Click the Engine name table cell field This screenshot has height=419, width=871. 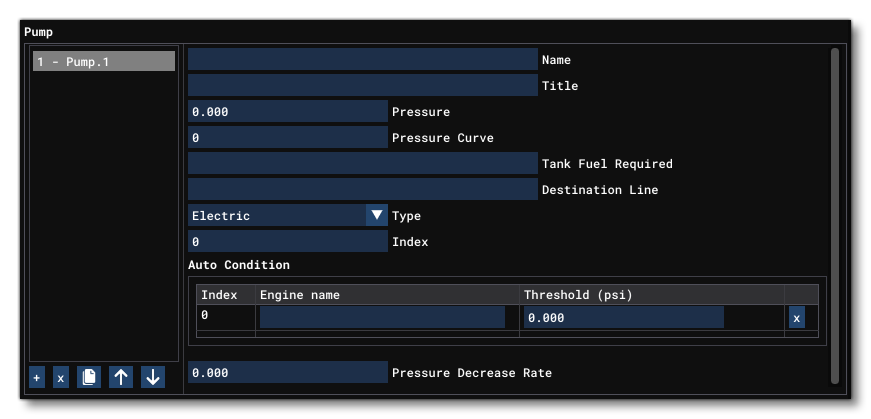[x=382, y=318]
